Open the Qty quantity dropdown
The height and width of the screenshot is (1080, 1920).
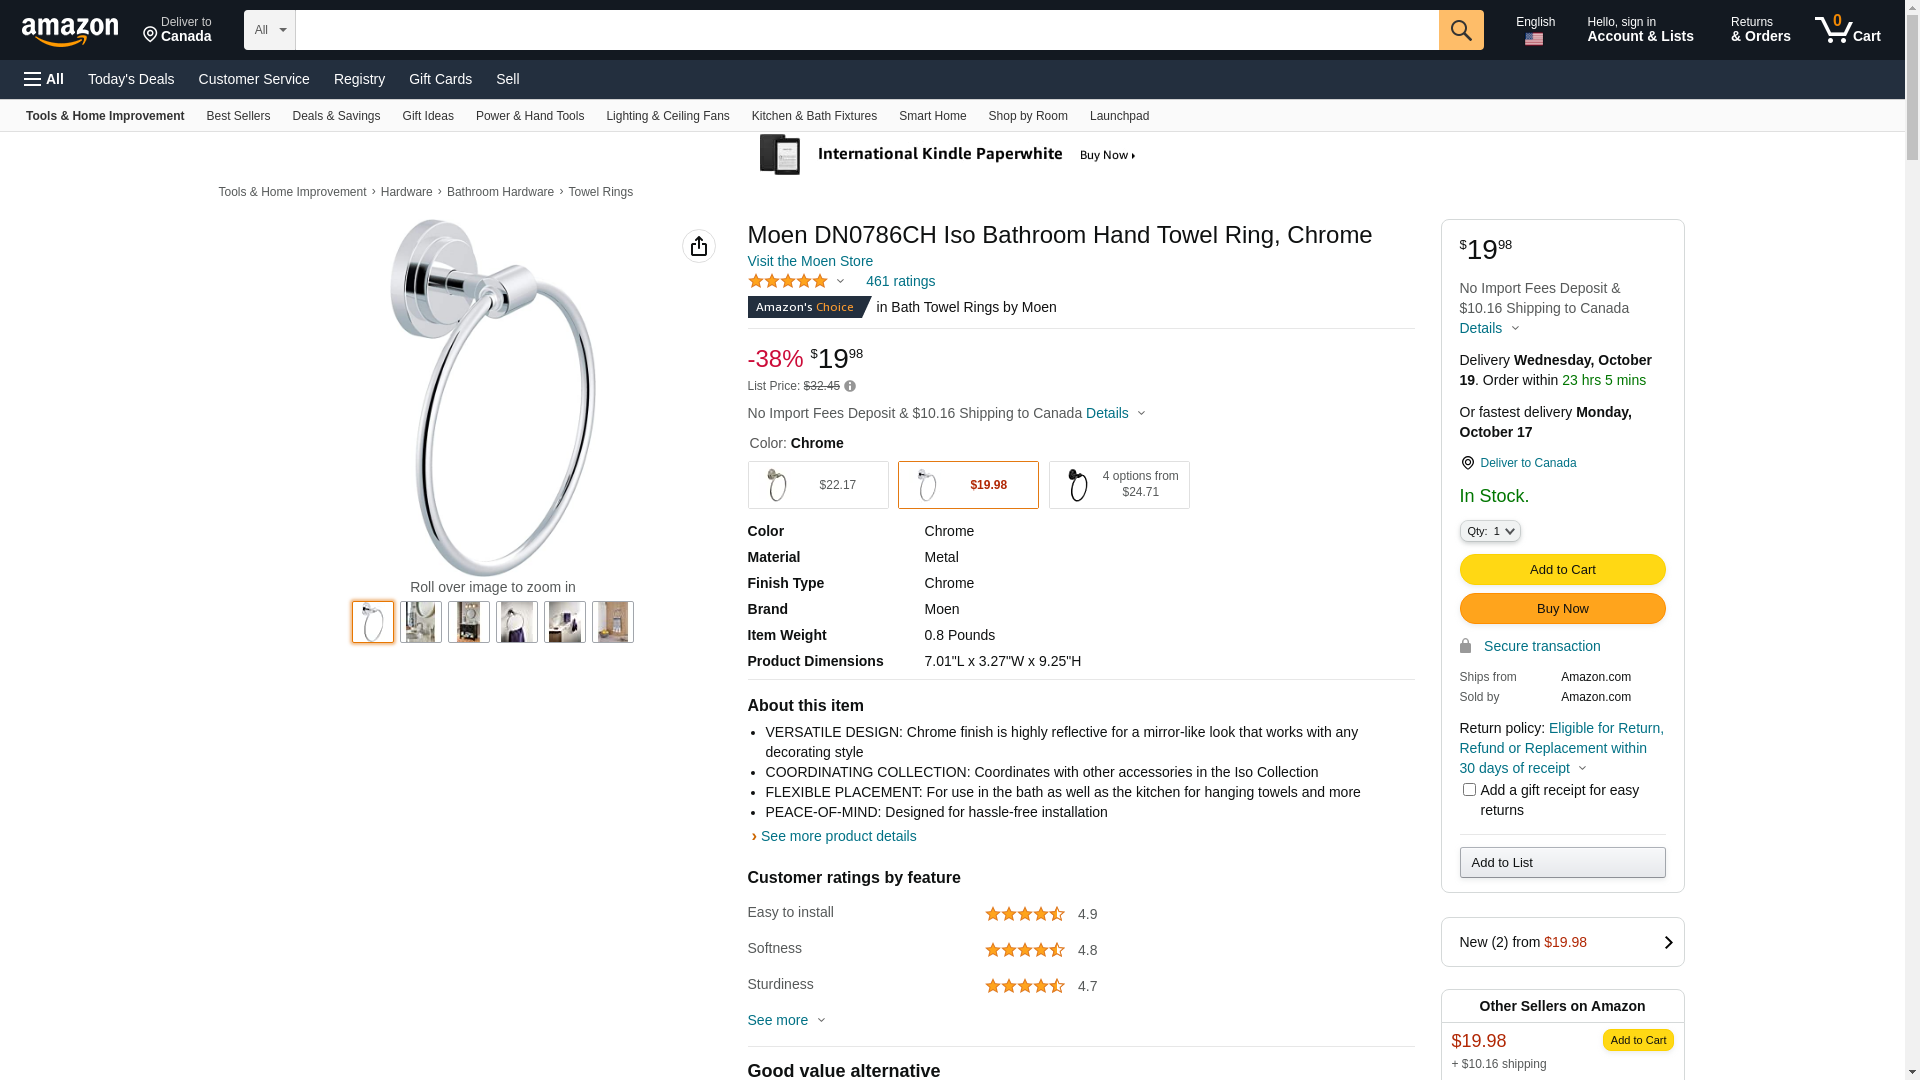click(1489, 531)
